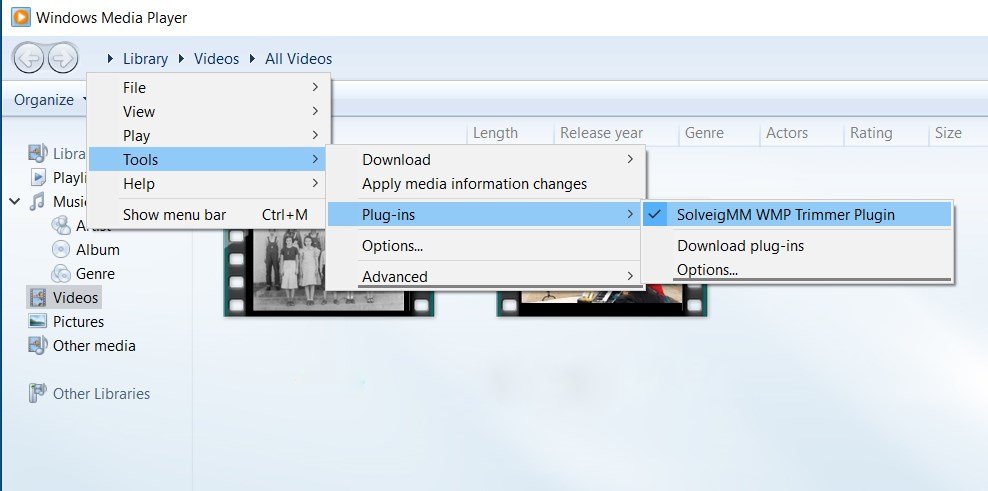Viewport: 988px width, 491px height.
Task: Click the Other Libraries icon
Action: (x=38, y=393)
